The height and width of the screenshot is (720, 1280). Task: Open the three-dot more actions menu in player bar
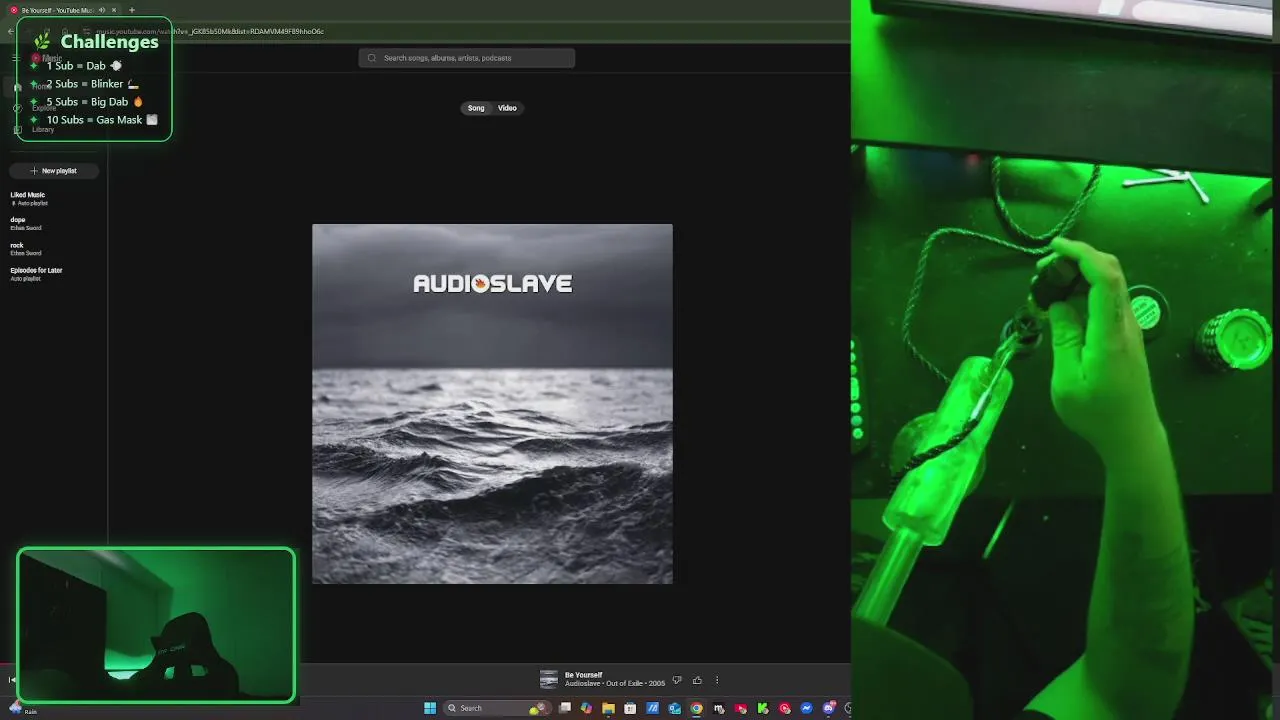point(716,680)
